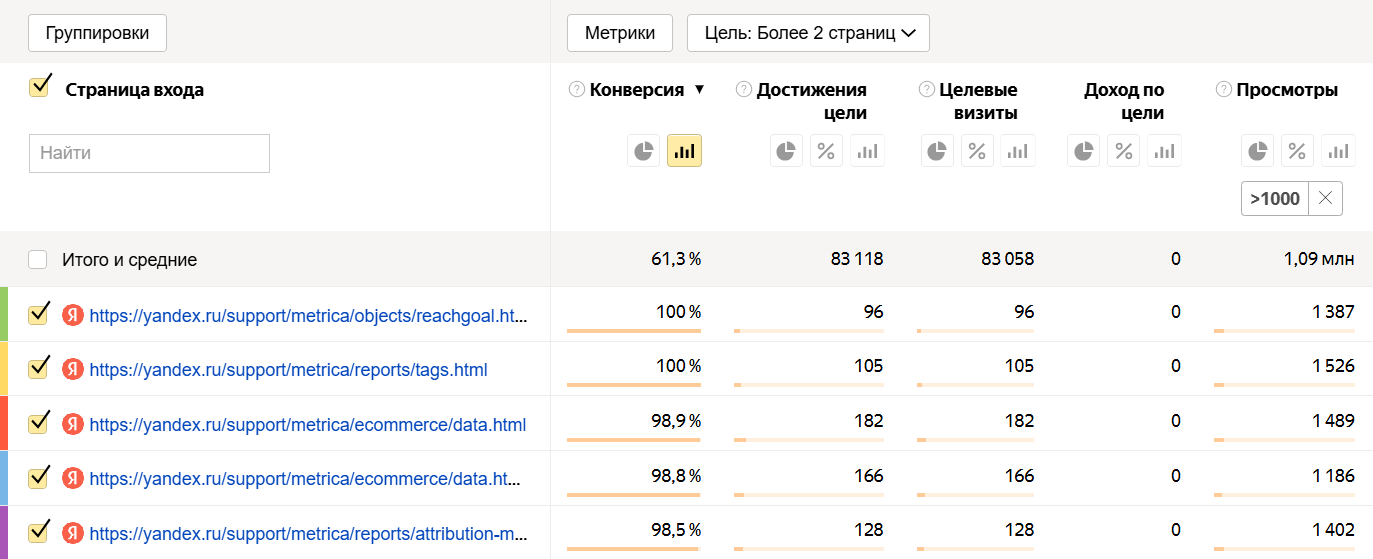Remove the >1000 Просмотры filter
The image size is (1373, 559).
(x=1325, y=198)
